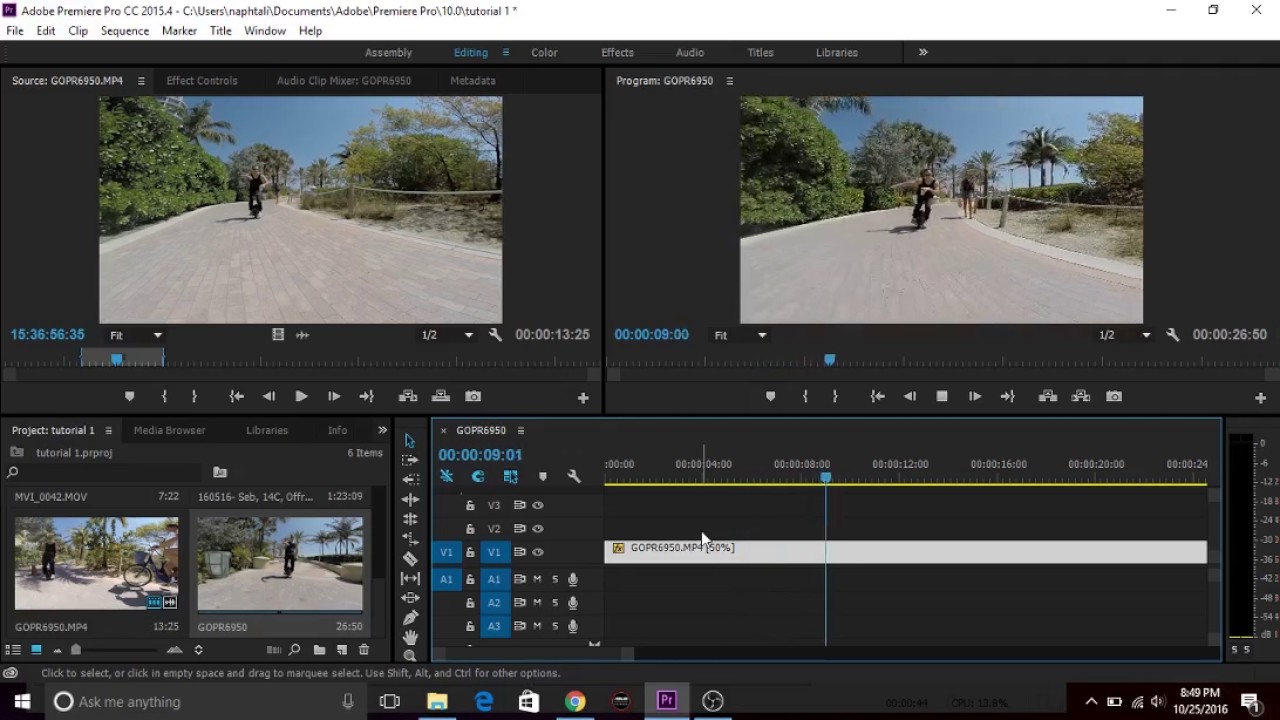Select the Track Select Forward tool
Screen dimensions: 1280x720
click(x=410, y=460)
